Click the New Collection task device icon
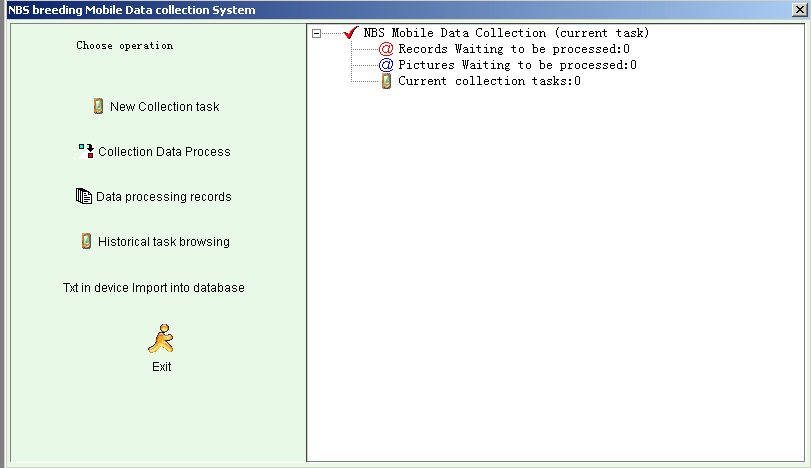Image resolution: width=811 pixels, height=468 pixels. [x=98, y=106]
